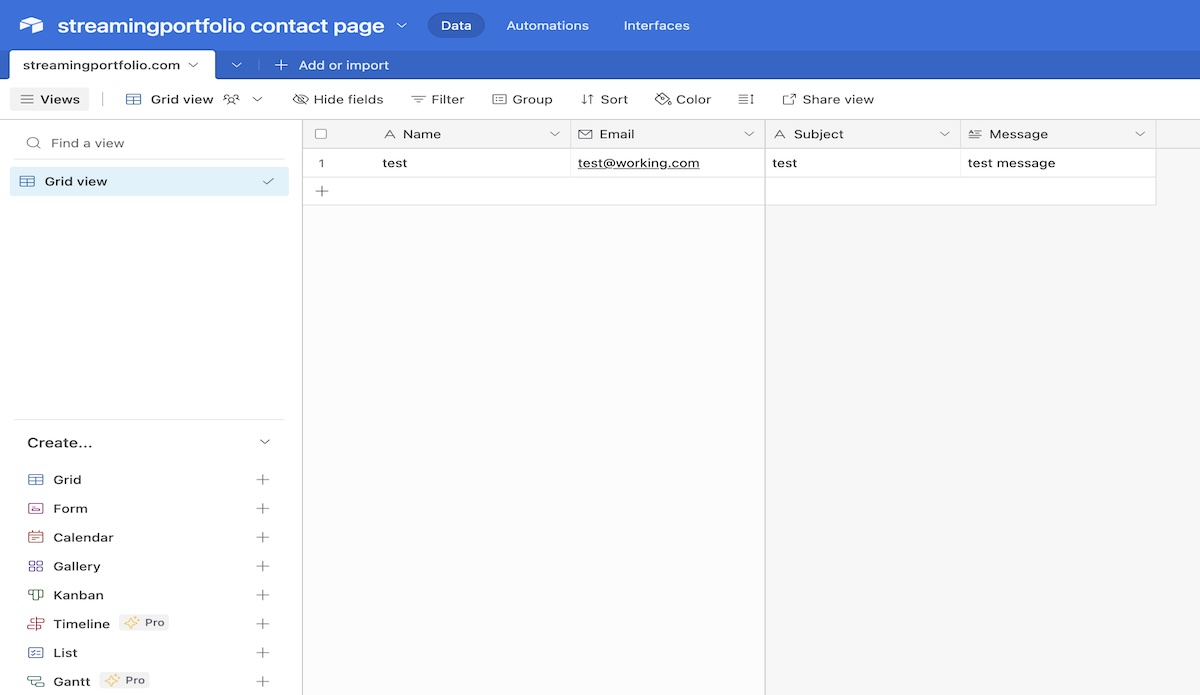Image resolution: width=1200 pixels, height=695 pixels.
Task: Add a new row with plus icon
Action: coord(322,191)
